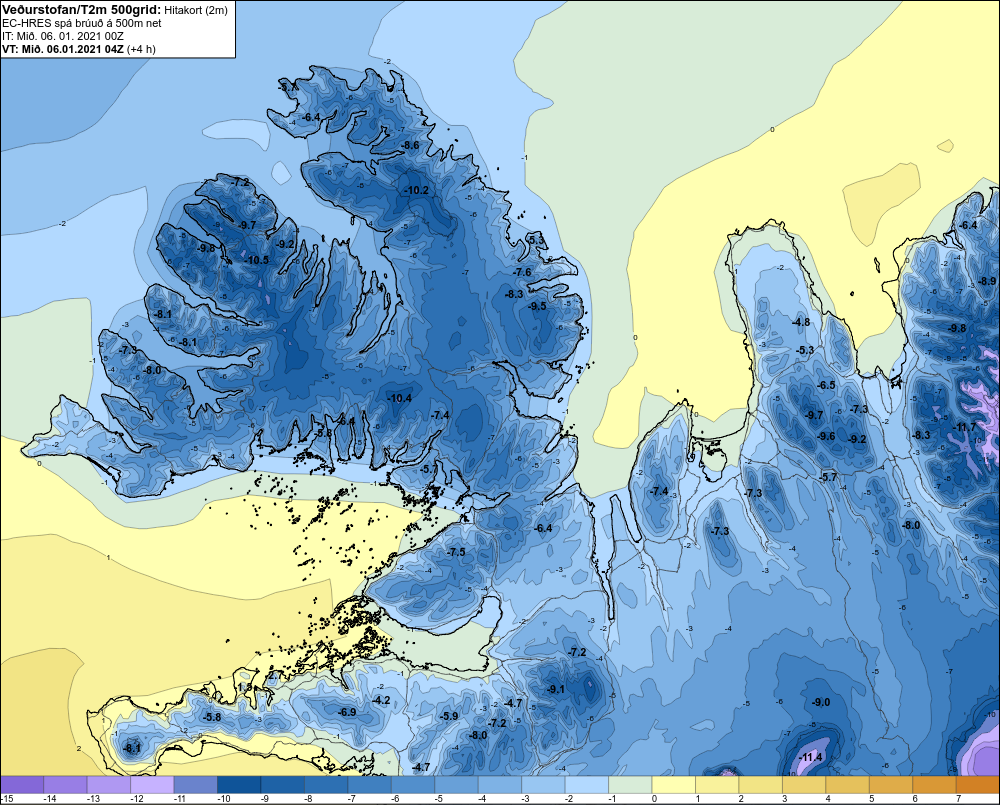Click the -9.6 temperature label
Screen dimensions: 1000x805
tap(827, 436)
